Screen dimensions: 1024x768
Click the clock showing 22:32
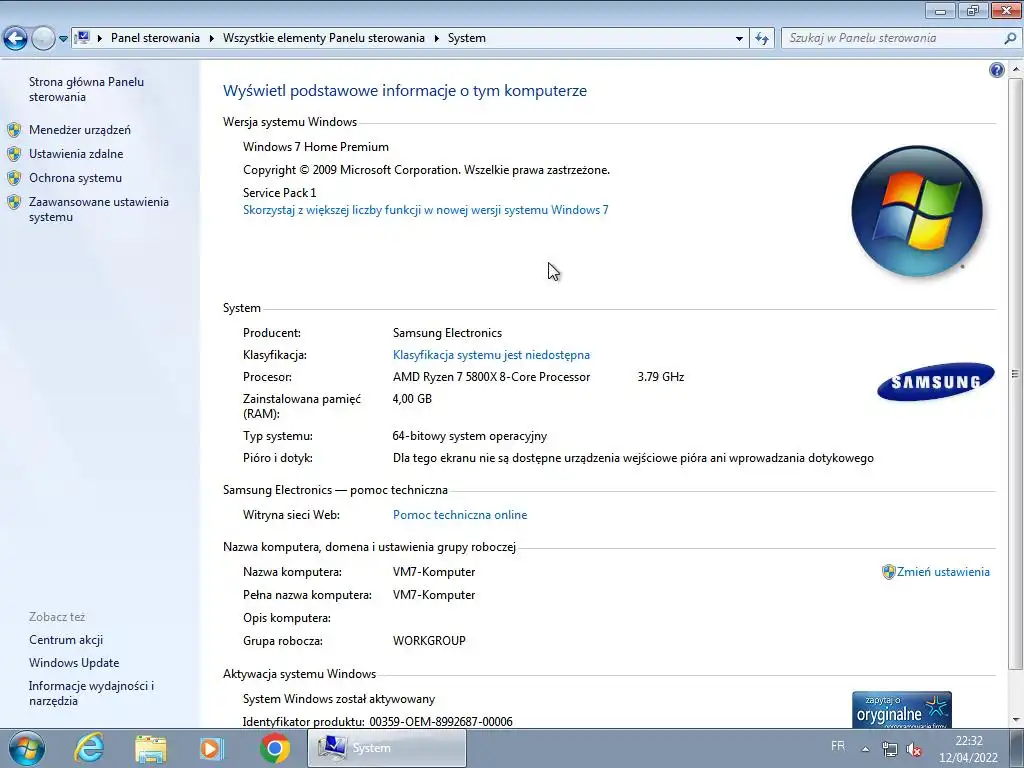(x=968, y=749)
